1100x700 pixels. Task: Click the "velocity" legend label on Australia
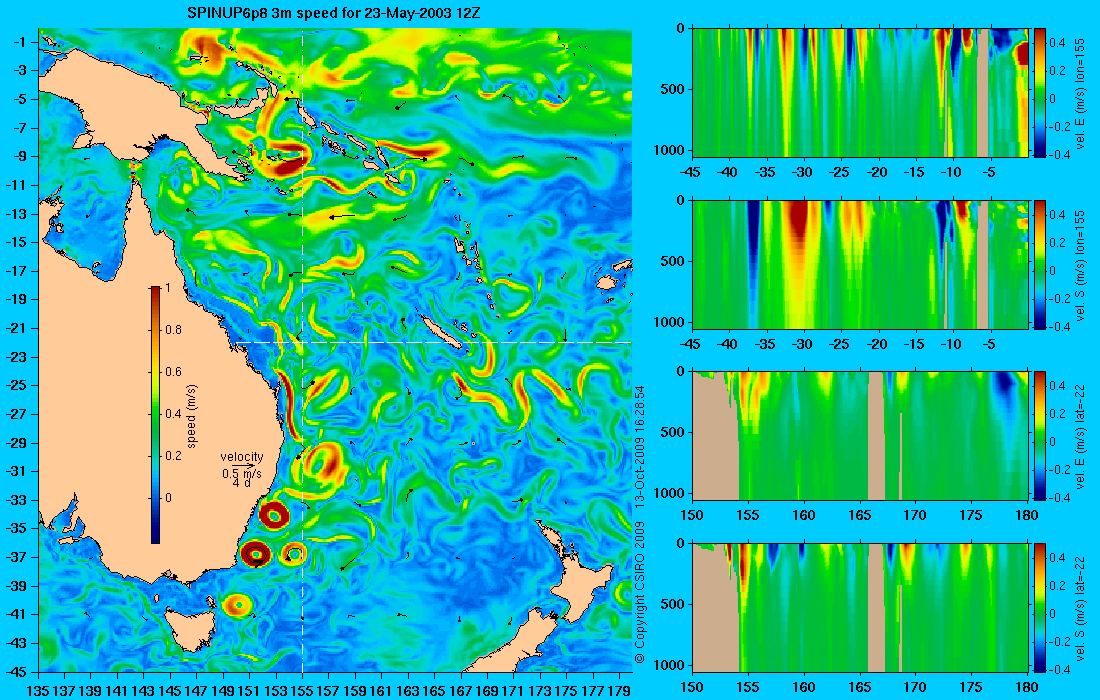(241, 457)
